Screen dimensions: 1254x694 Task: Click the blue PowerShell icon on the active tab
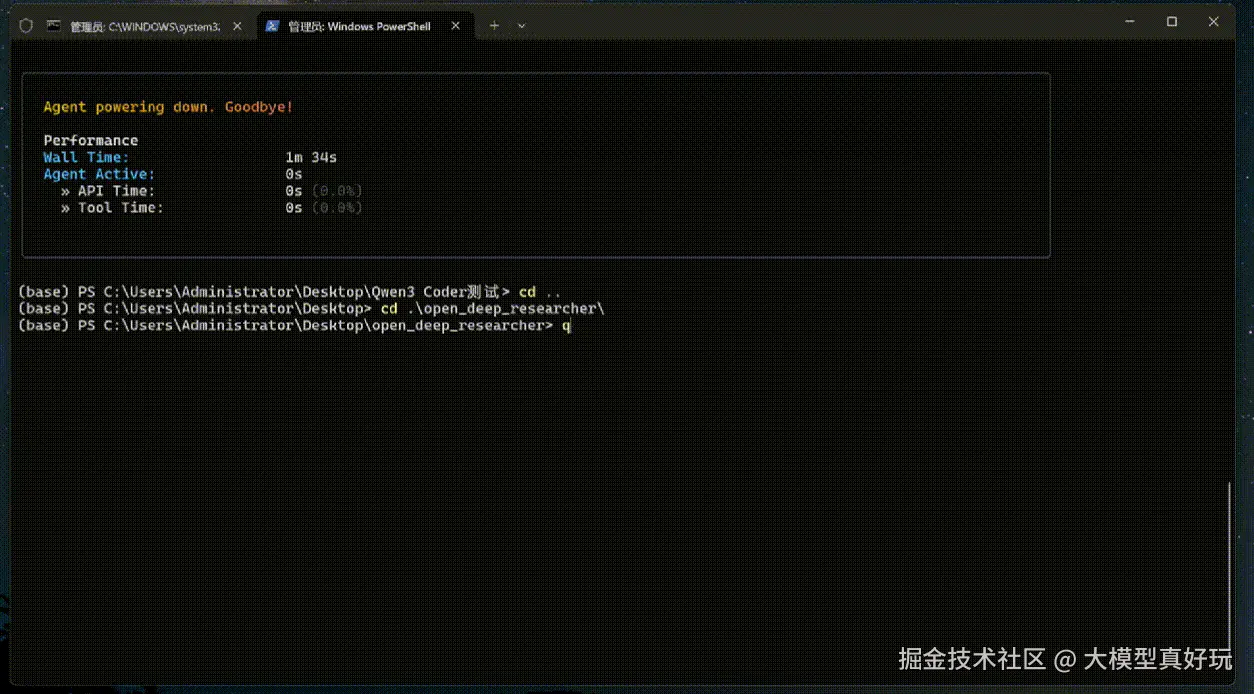pyautogui.click(x=272, y=26)
